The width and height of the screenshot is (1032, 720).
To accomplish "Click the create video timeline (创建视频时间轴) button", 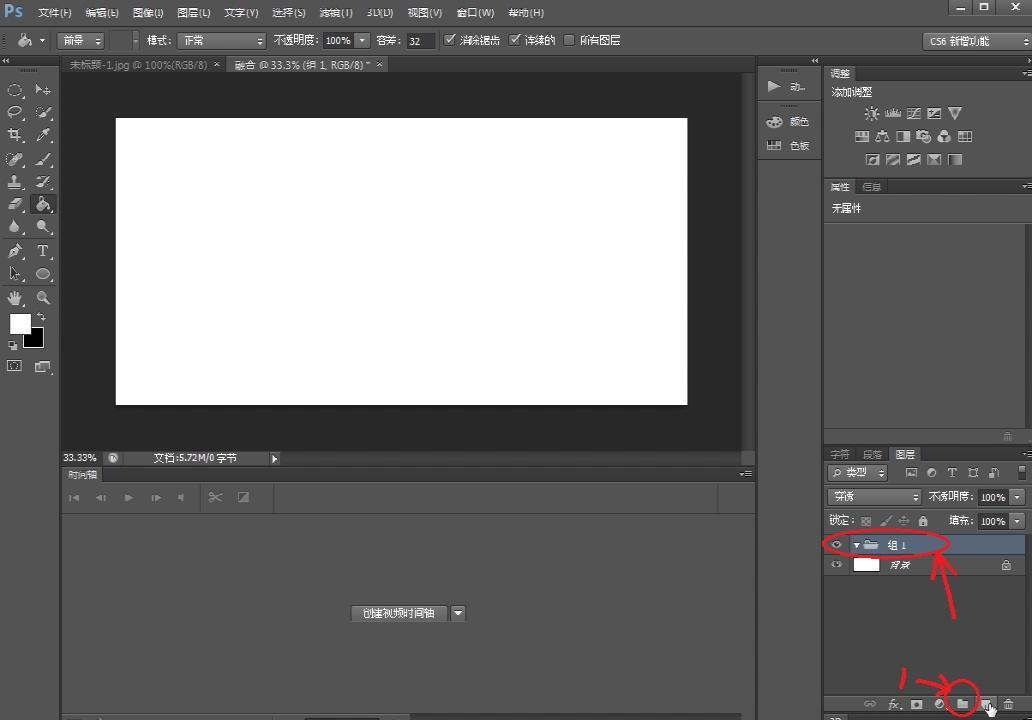I will click(x=399, y=613).
